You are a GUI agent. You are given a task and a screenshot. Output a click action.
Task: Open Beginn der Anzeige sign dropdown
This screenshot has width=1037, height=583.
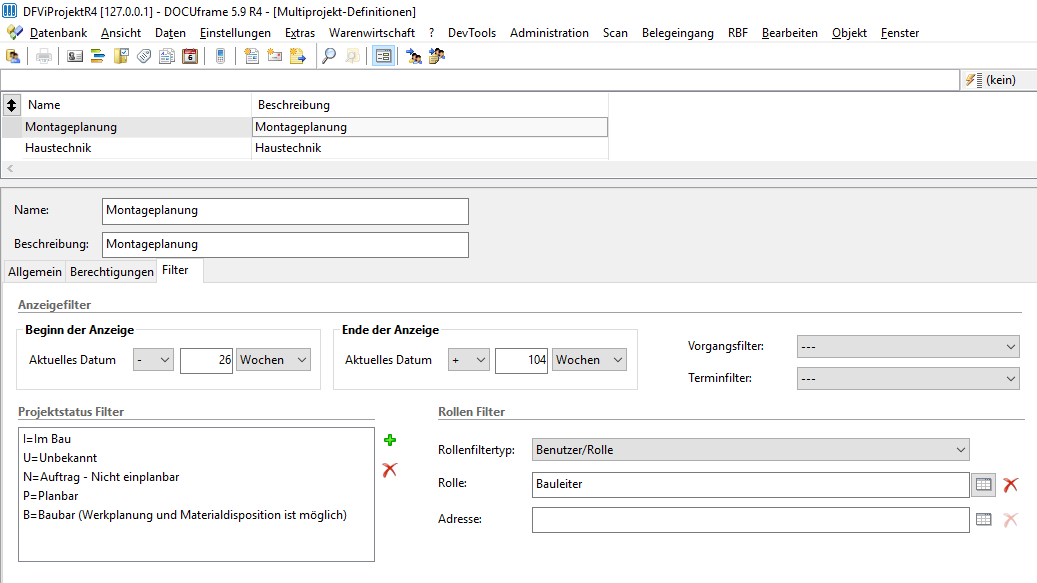click(153, 360)
